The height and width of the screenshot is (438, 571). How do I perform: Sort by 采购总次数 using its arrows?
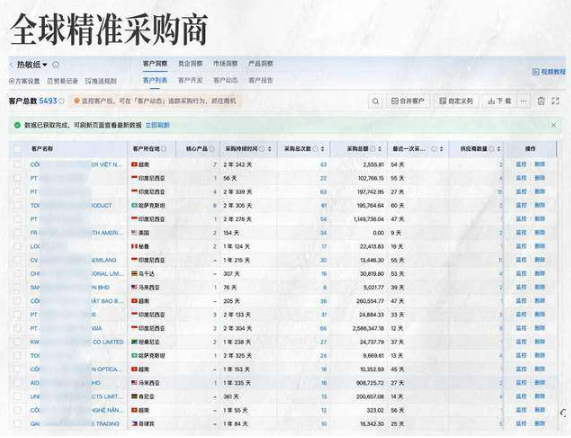323,149
